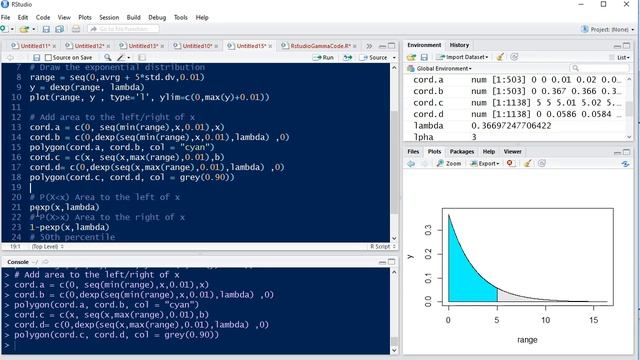Maximize the Console pane
This screenshot has height=360, width=640.
pos(391,262)
